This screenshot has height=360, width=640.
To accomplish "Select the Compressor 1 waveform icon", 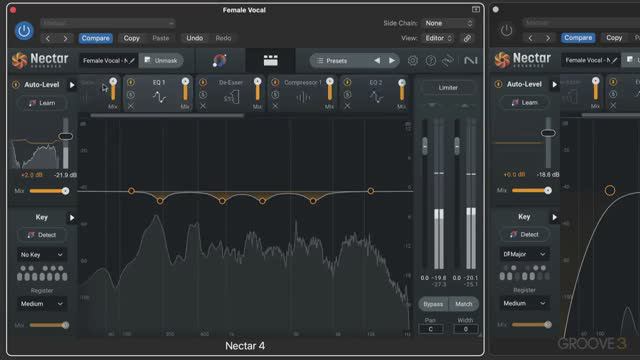I will click(303, 97).
